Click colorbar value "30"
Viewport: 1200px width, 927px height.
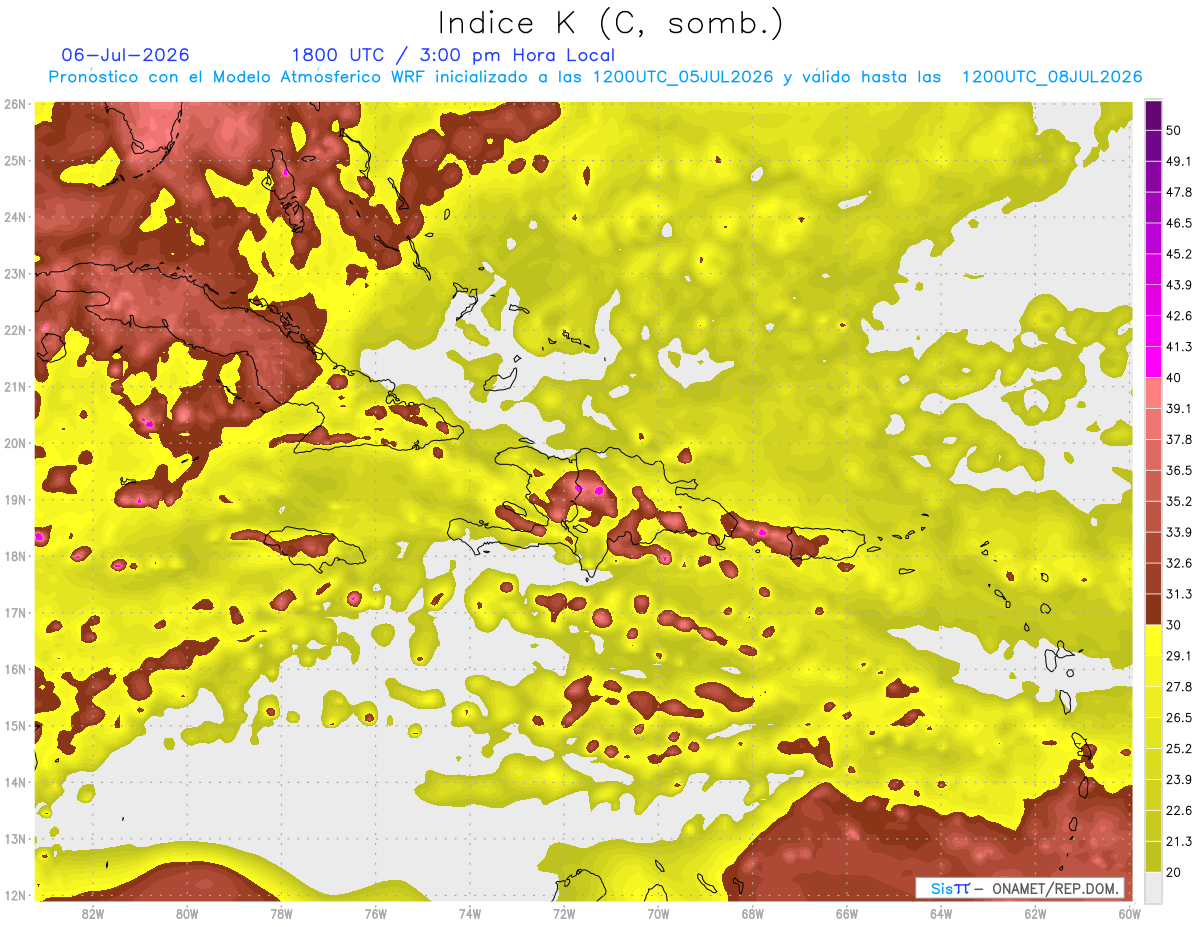click(x=1175, y=625)
